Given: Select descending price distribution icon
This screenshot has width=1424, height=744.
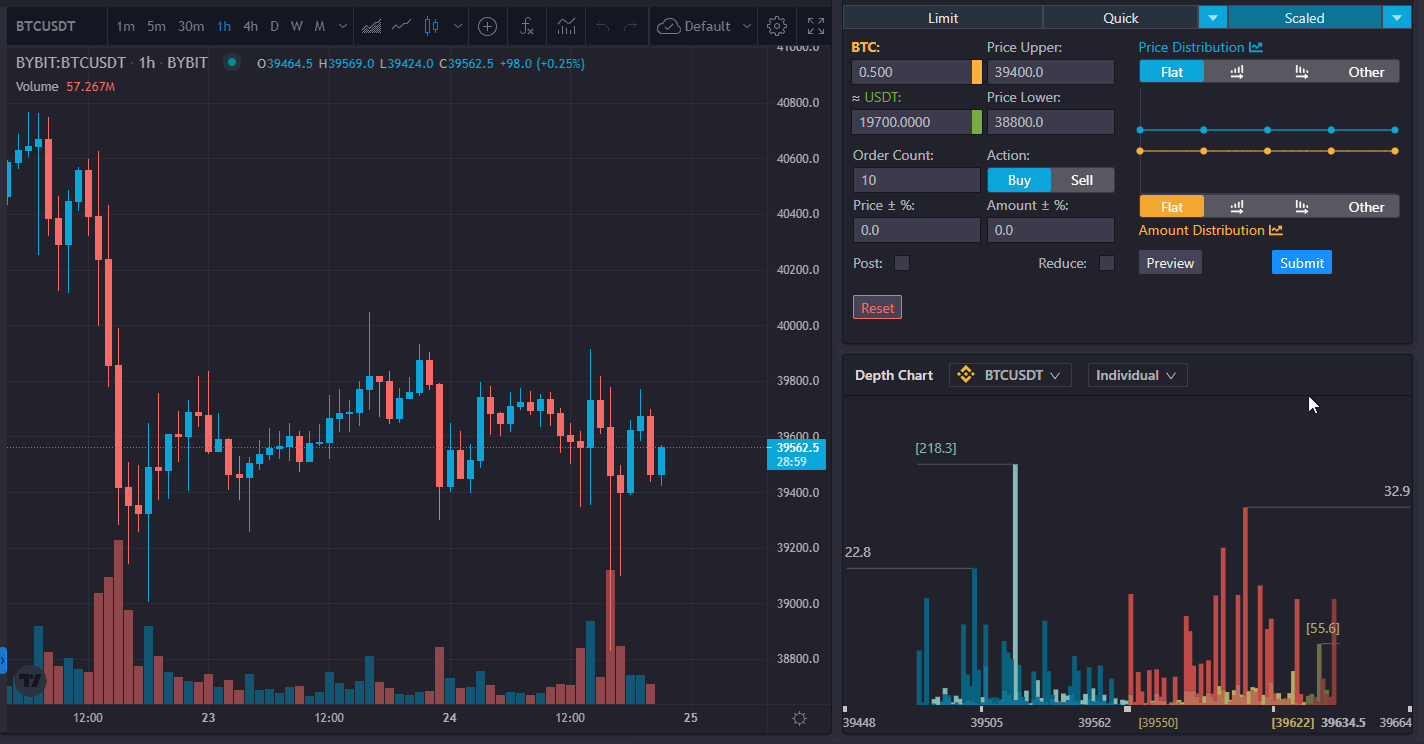Looking at the screenshot, I should (1301, 71).
